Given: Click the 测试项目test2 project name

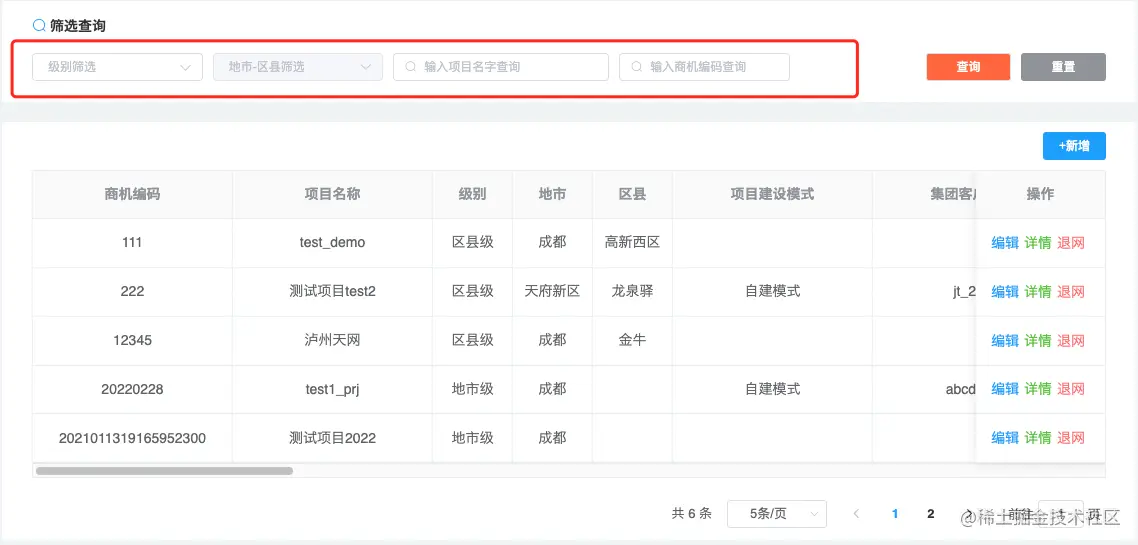Looking at the screenshot, I should (x=332, y=292).
